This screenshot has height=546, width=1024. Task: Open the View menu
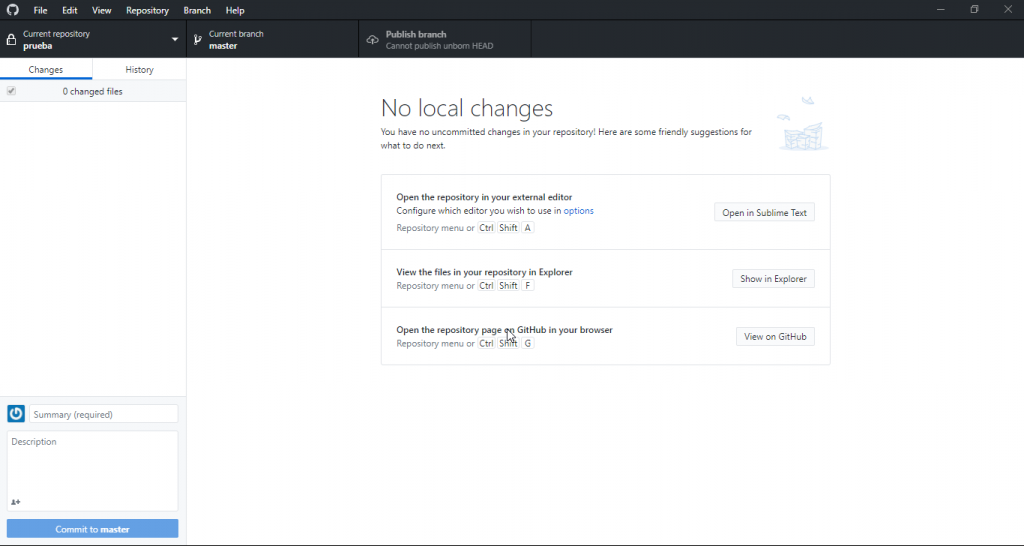(101, 10)
